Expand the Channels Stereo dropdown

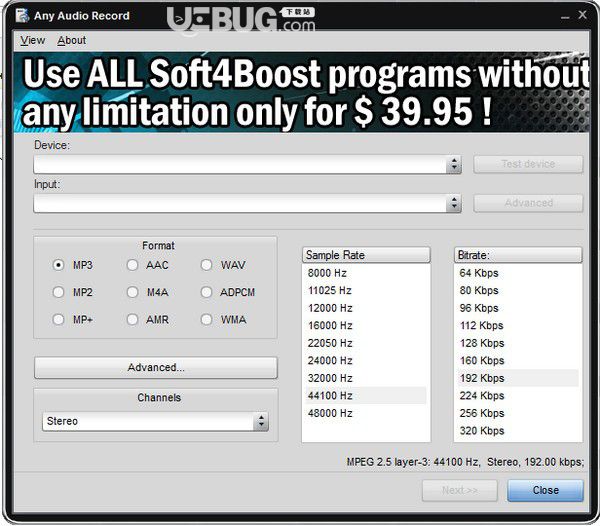pyautogui.click(x=155, y=421)
